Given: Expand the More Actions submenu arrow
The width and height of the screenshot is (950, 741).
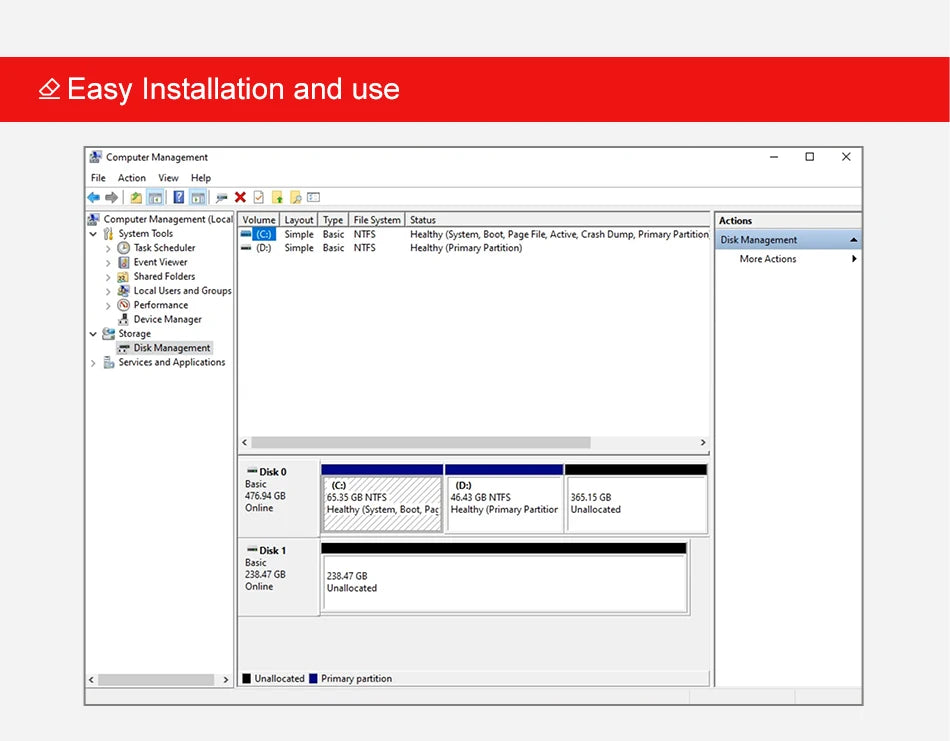Looking at the screenshot, I should coord(854,259).
